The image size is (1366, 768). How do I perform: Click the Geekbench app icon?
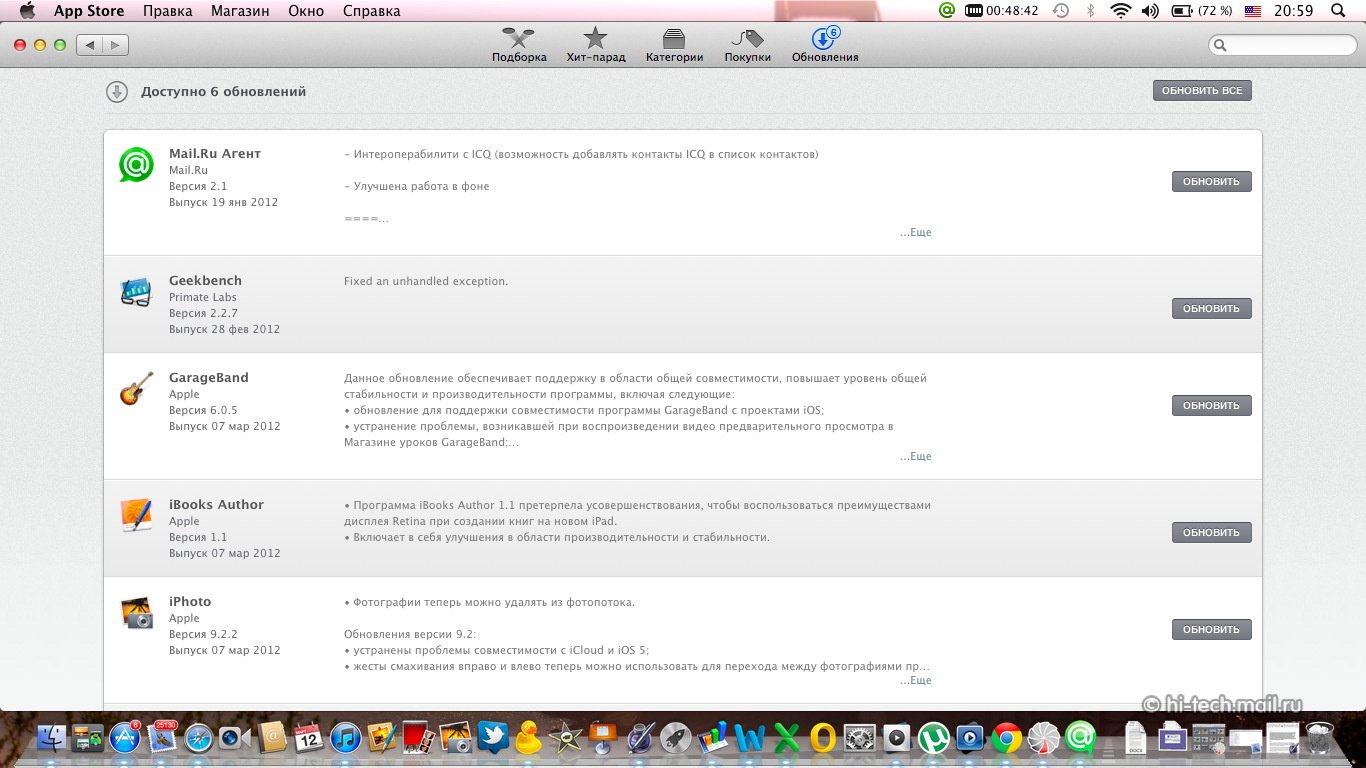(136, 292)
